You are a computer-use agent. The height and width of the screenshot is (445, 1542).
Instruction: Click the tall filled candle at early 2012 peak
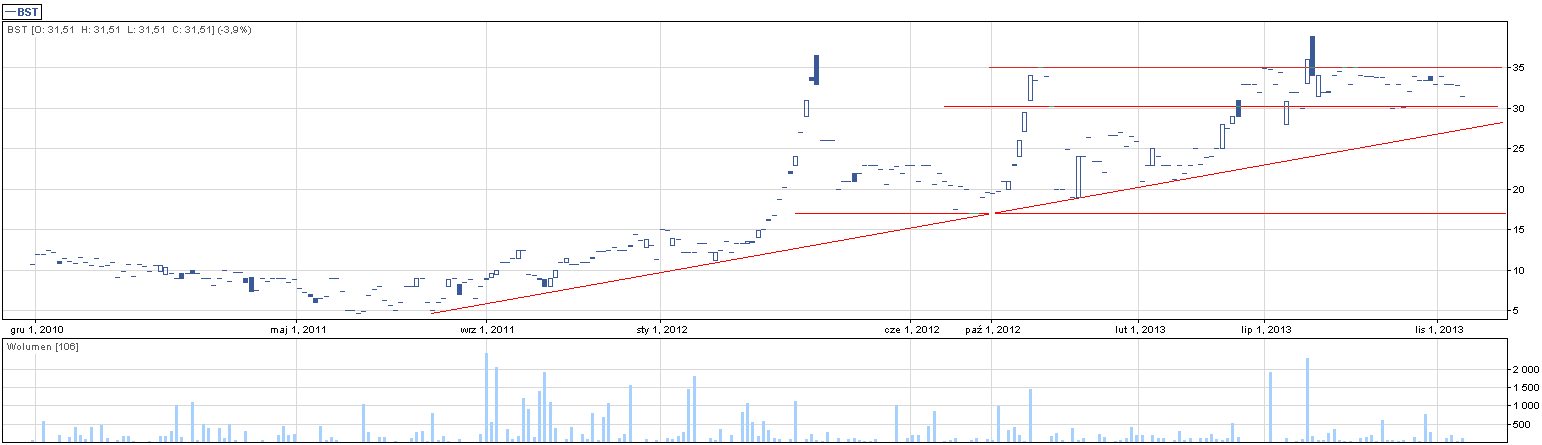816,69
